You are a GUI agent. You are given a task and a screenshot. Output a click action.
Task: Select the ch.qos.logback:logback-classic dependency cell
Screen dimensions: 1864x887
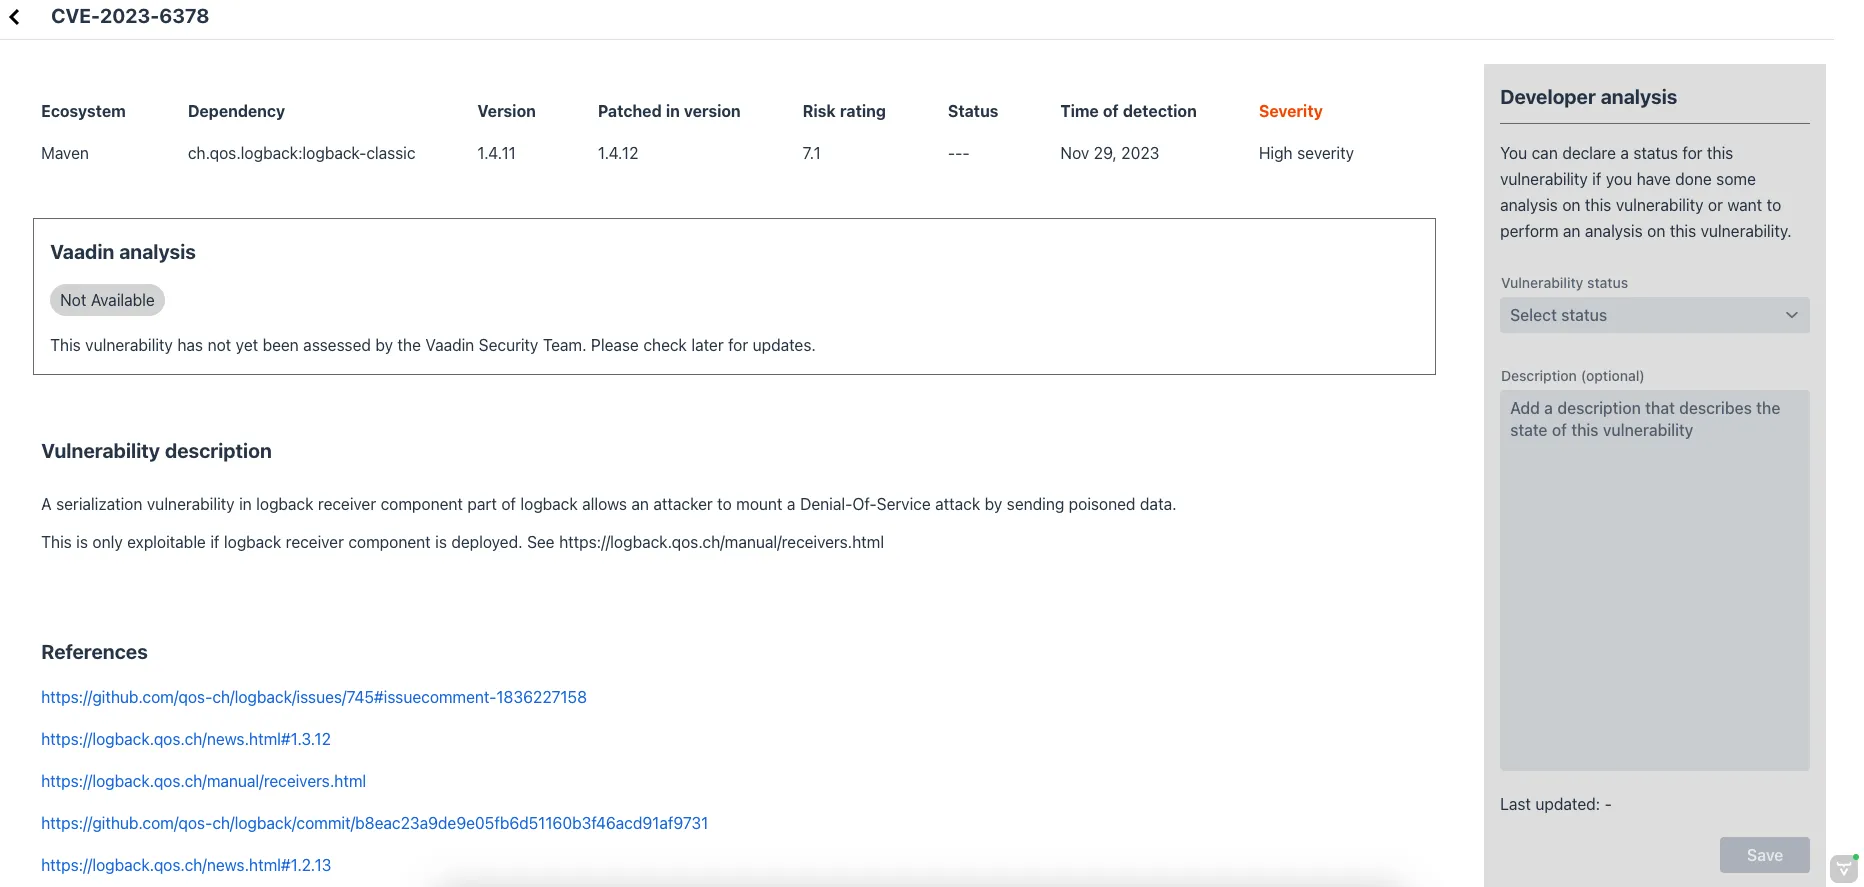(x=301, y=153)
